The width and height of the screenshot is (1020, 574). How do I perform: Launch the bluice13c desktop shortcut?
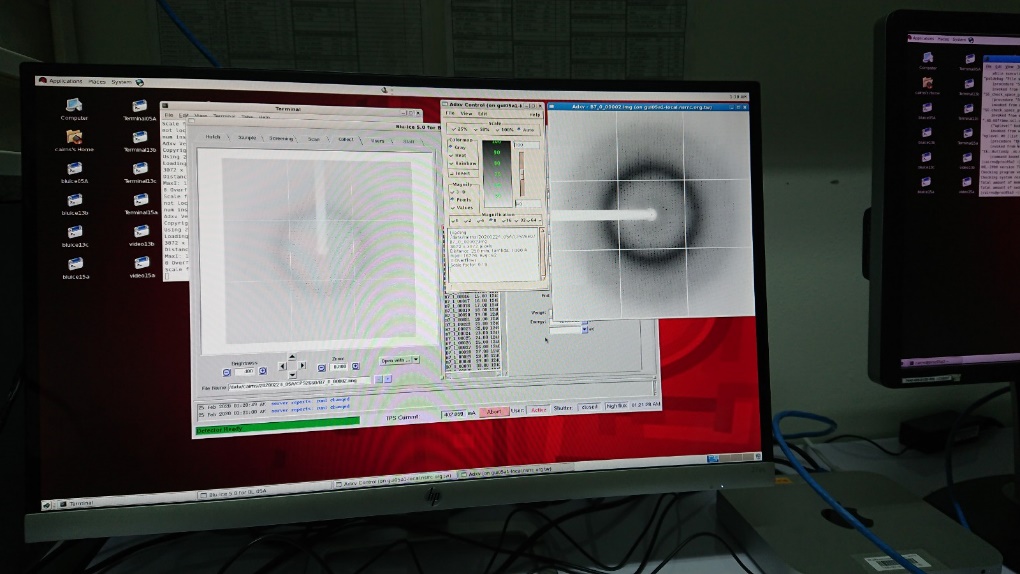click(x=75, y=231)
